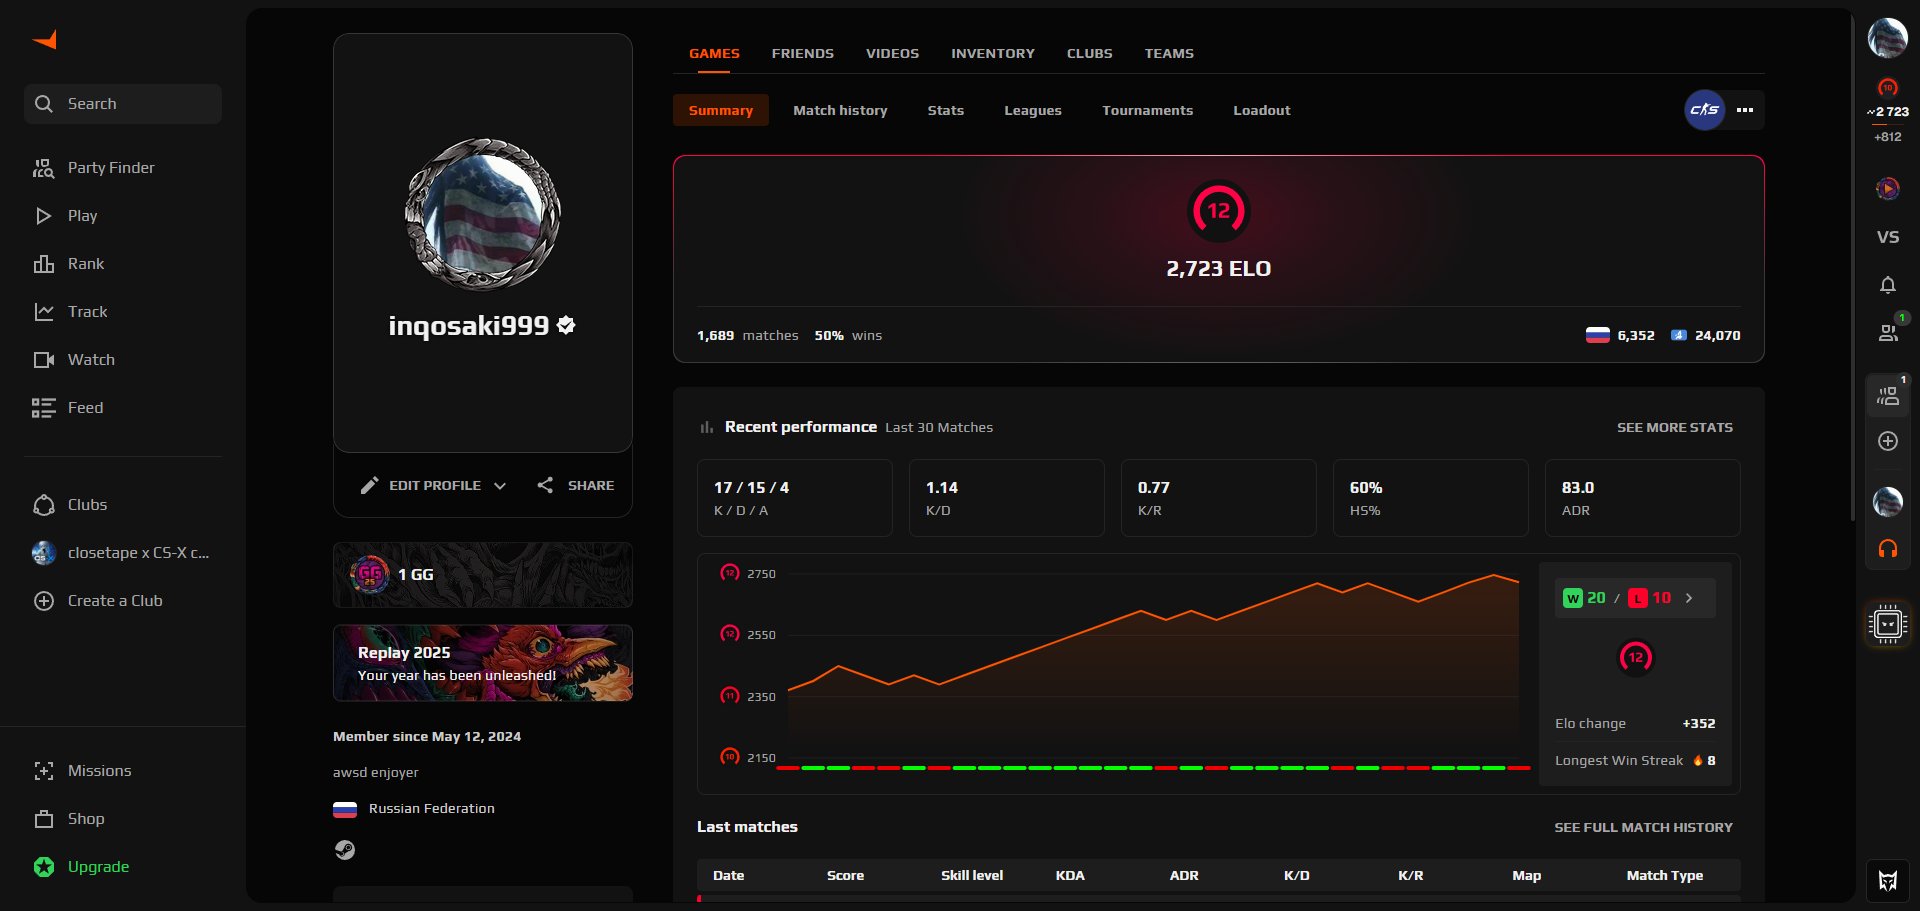The image size is (1920, 911).
Task: Click the 12 ELO level ring gauge
Action: tap(1218, 211)
